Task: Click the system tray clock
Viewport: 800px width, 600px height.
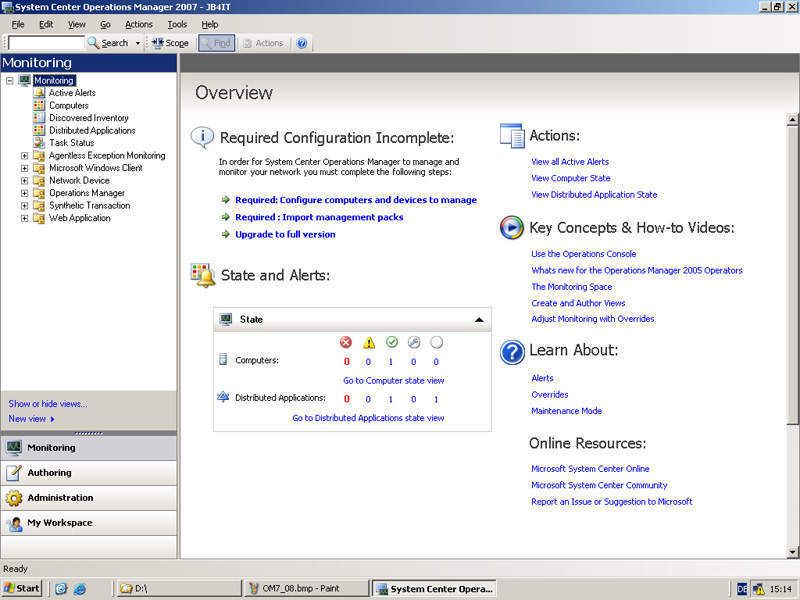Action: tap(780, 589)
